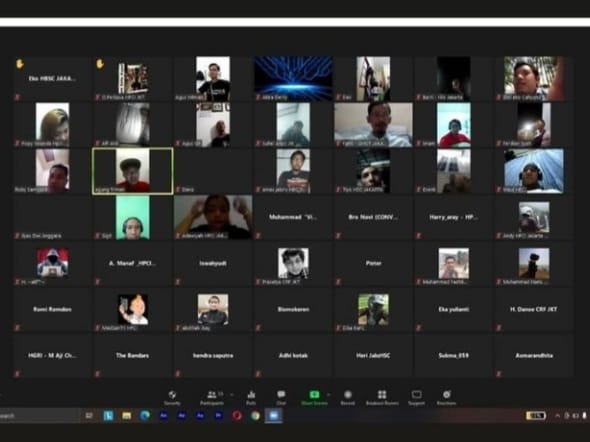The image size is (590, 442).
Task: Open the Participants panel
Action: click(212, 397)
